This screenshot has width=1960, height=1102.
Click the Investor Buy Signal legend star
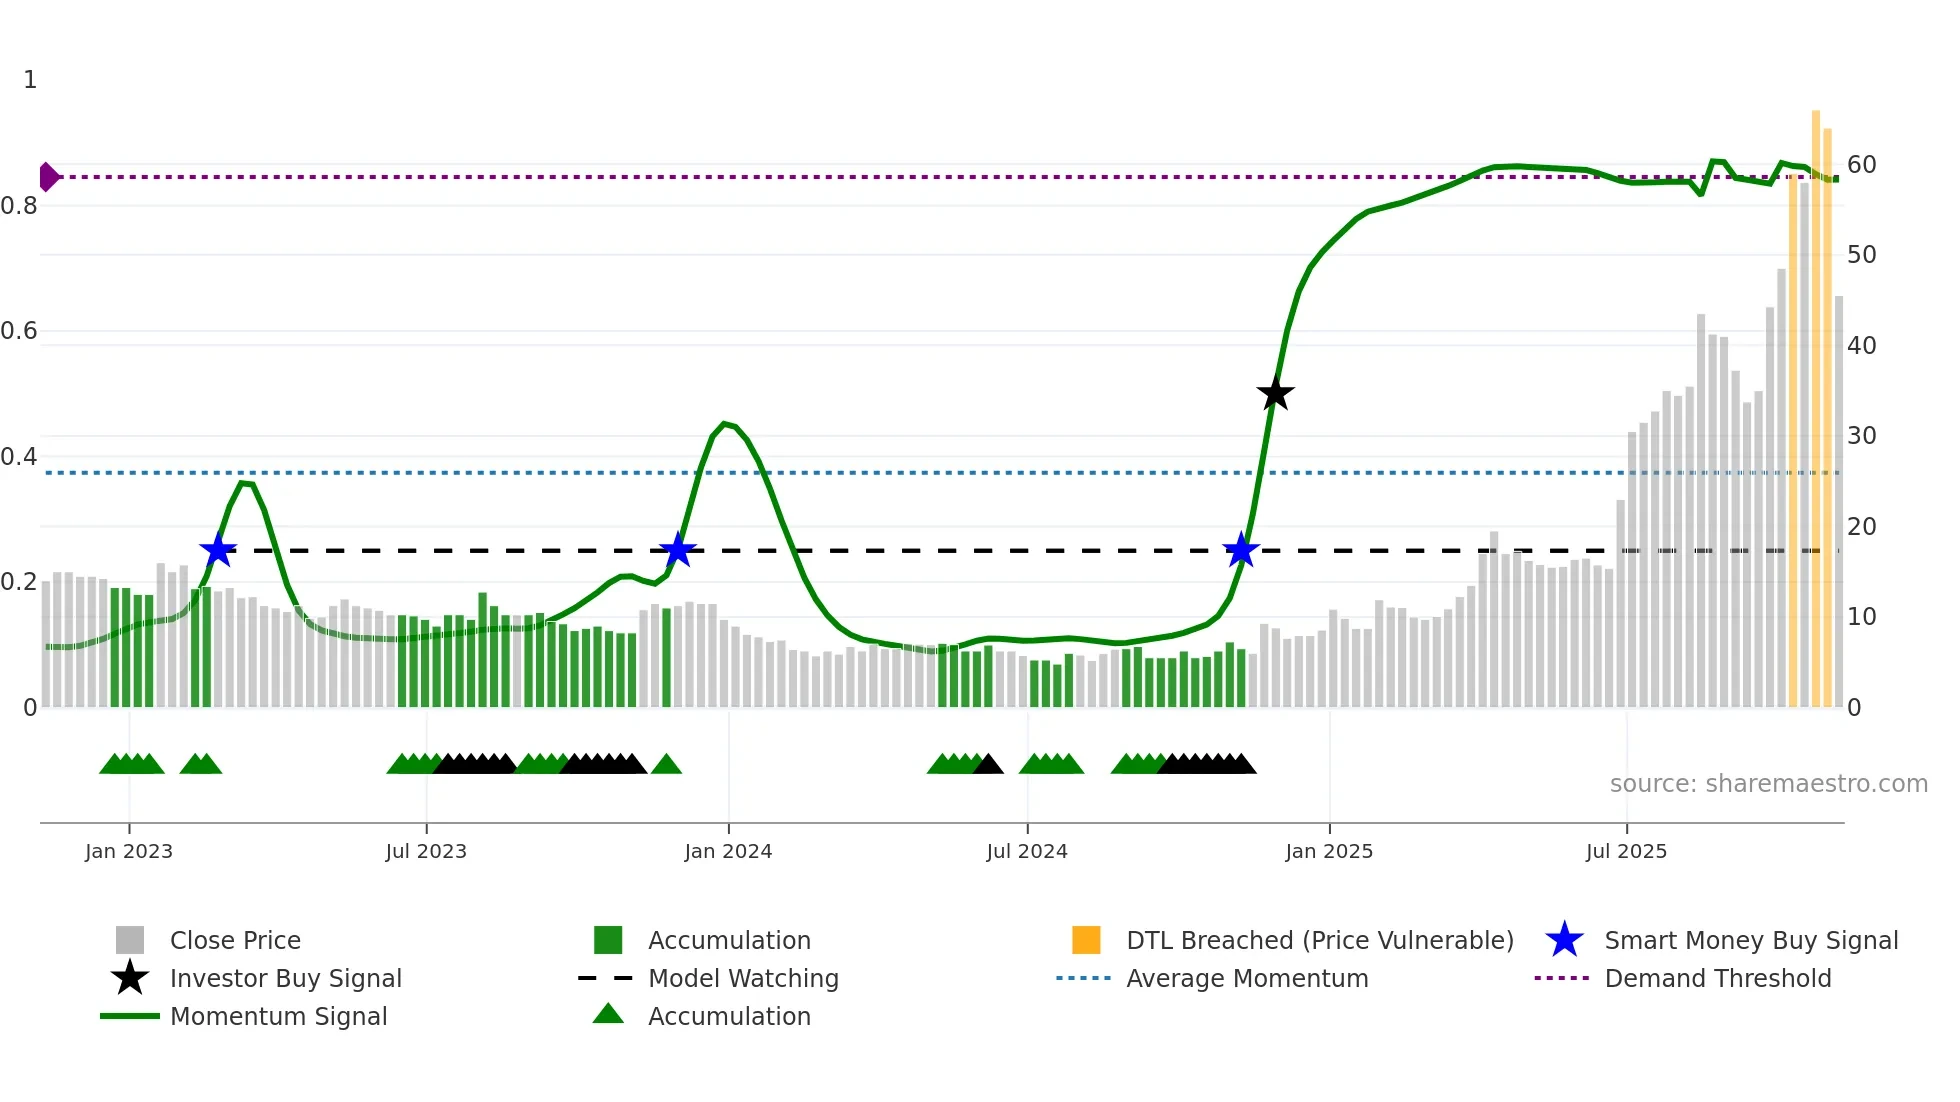[130, 978]
